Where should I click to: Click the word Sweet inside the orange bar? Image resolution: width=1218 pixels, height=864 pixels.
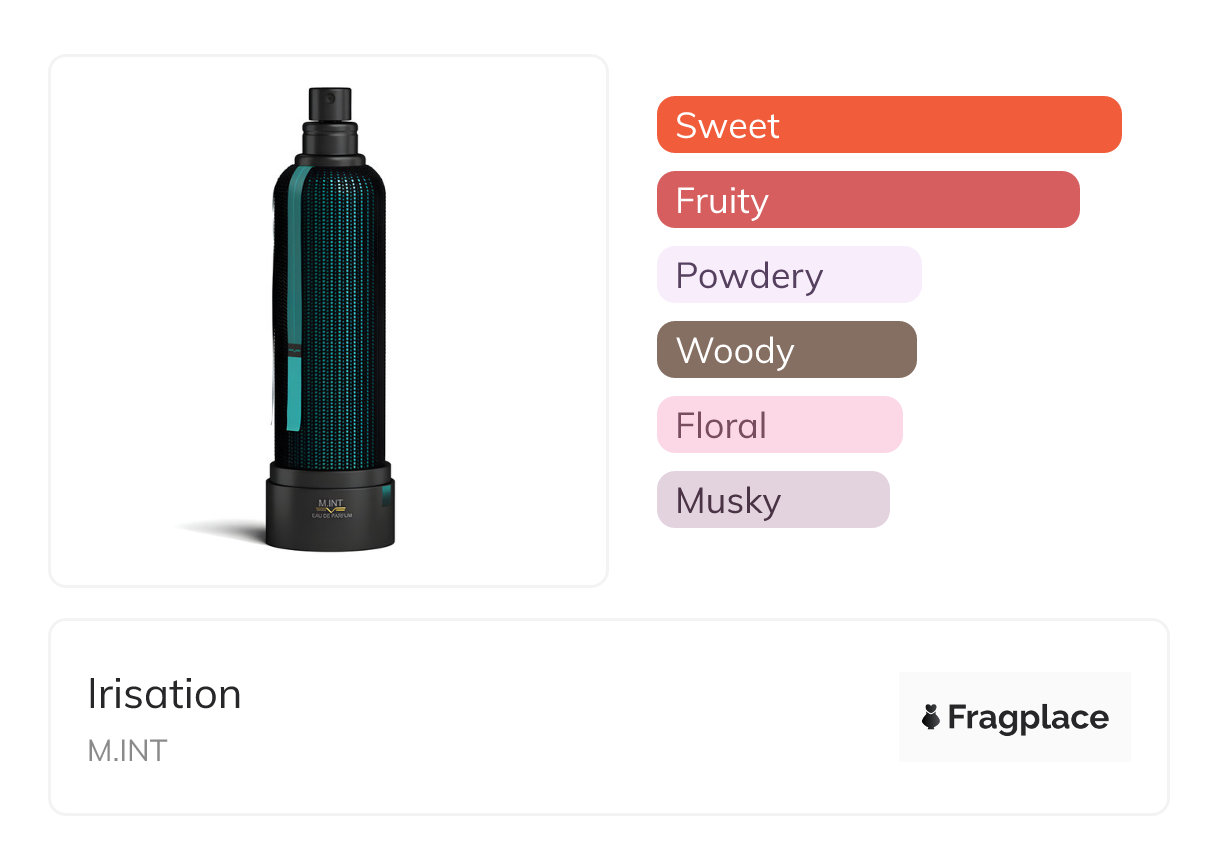pos(727,125)
